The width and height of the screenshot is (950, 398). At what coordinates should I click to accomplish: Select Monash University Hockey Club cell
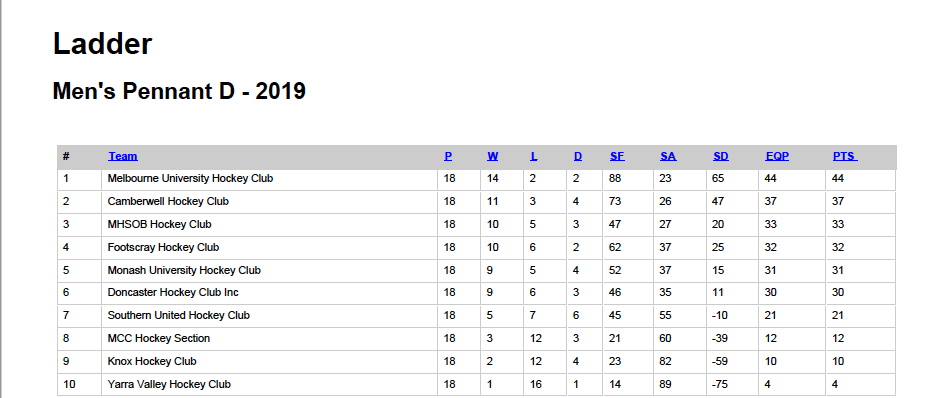click(269, 270)
